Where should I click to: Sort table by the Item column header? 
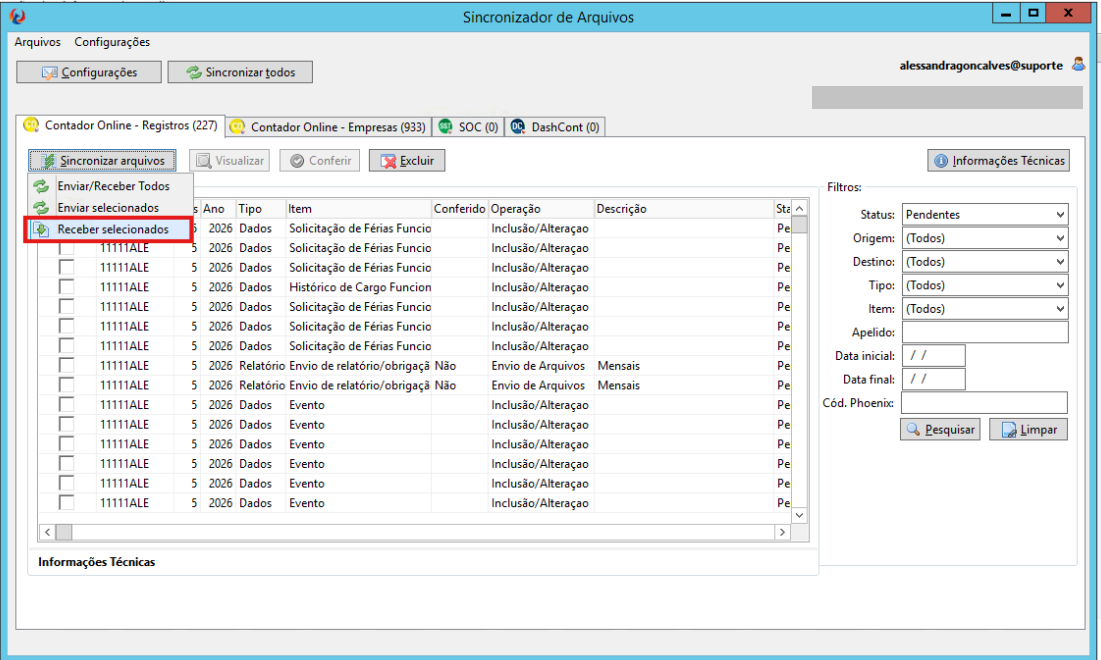tap(358, 209)
